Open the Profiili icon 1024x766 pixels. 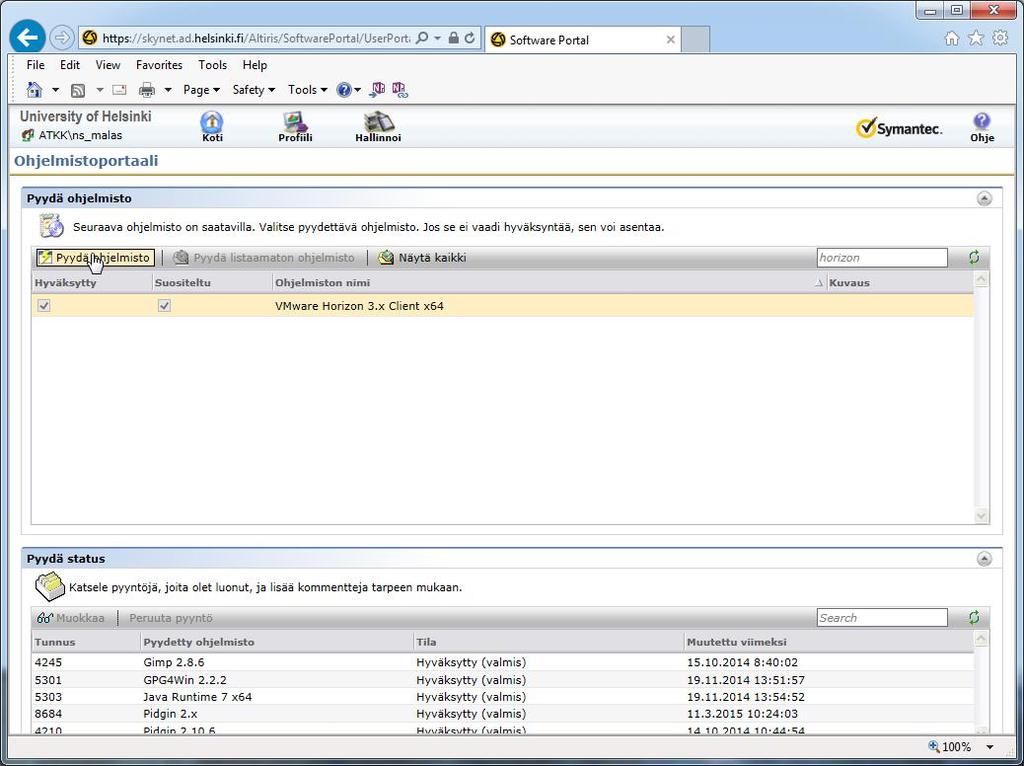295,127
